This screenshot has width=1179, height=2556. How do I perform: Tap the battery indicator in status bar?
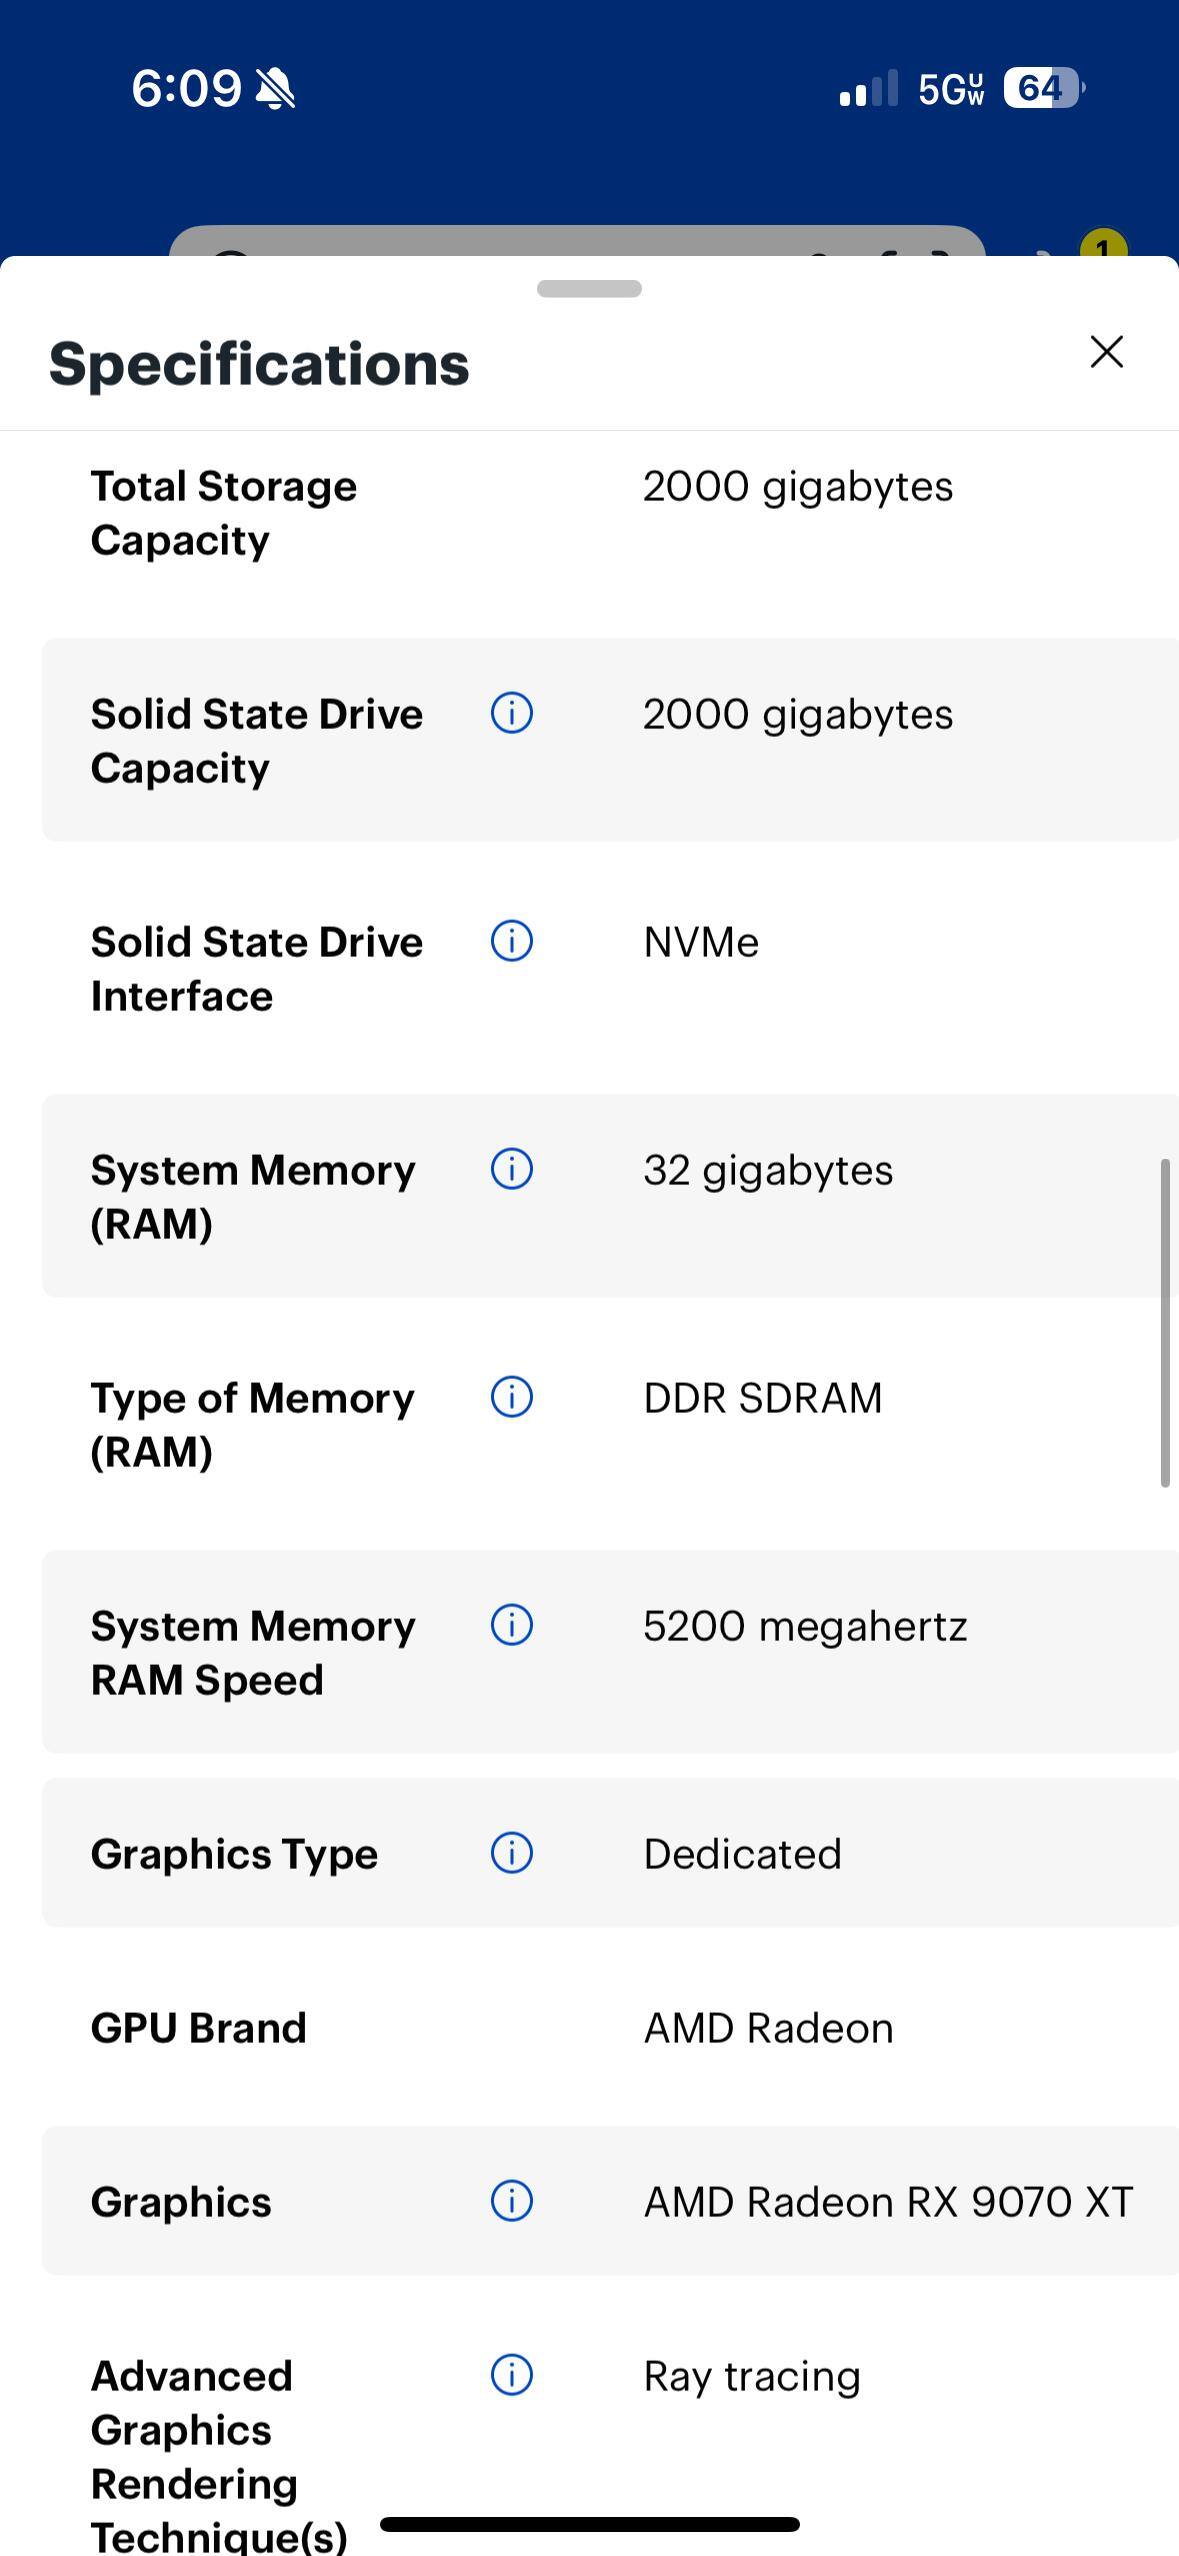click(x=1042, y=88)
